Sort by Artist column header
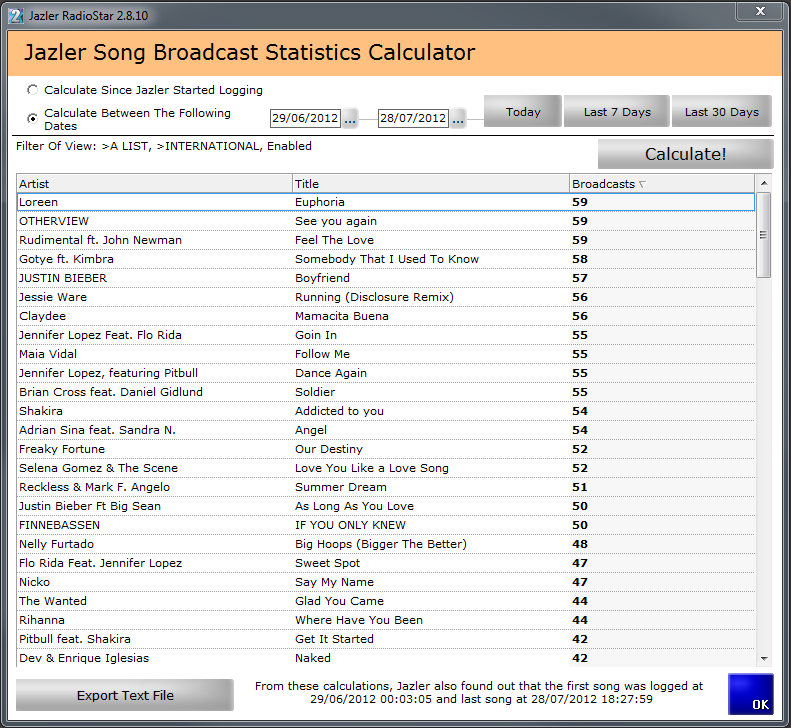 154,184
